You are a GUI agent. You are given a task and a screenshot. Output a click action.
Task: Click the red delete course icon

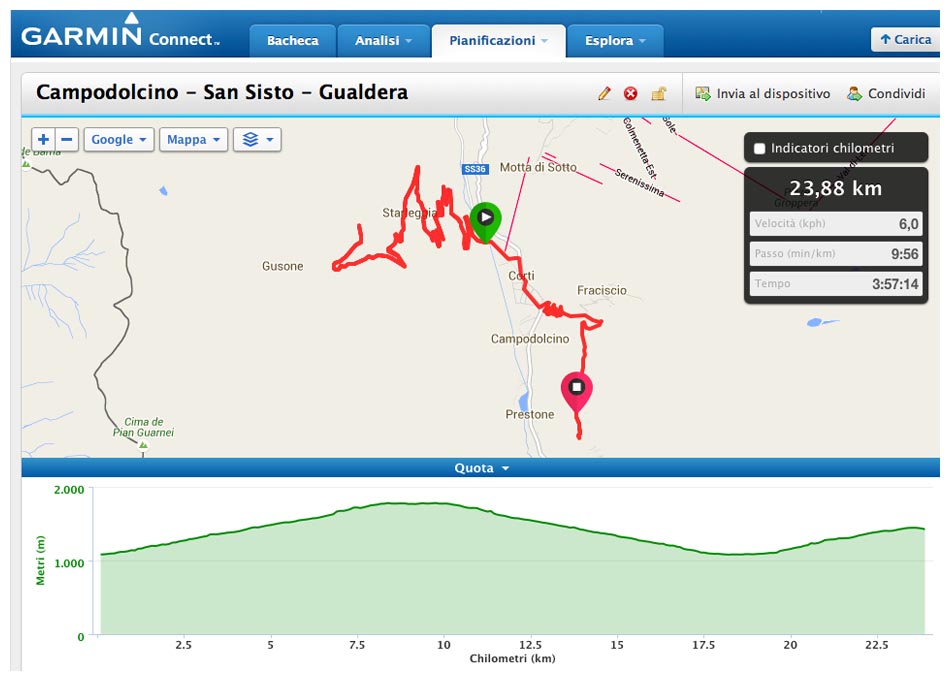(631, 93)
